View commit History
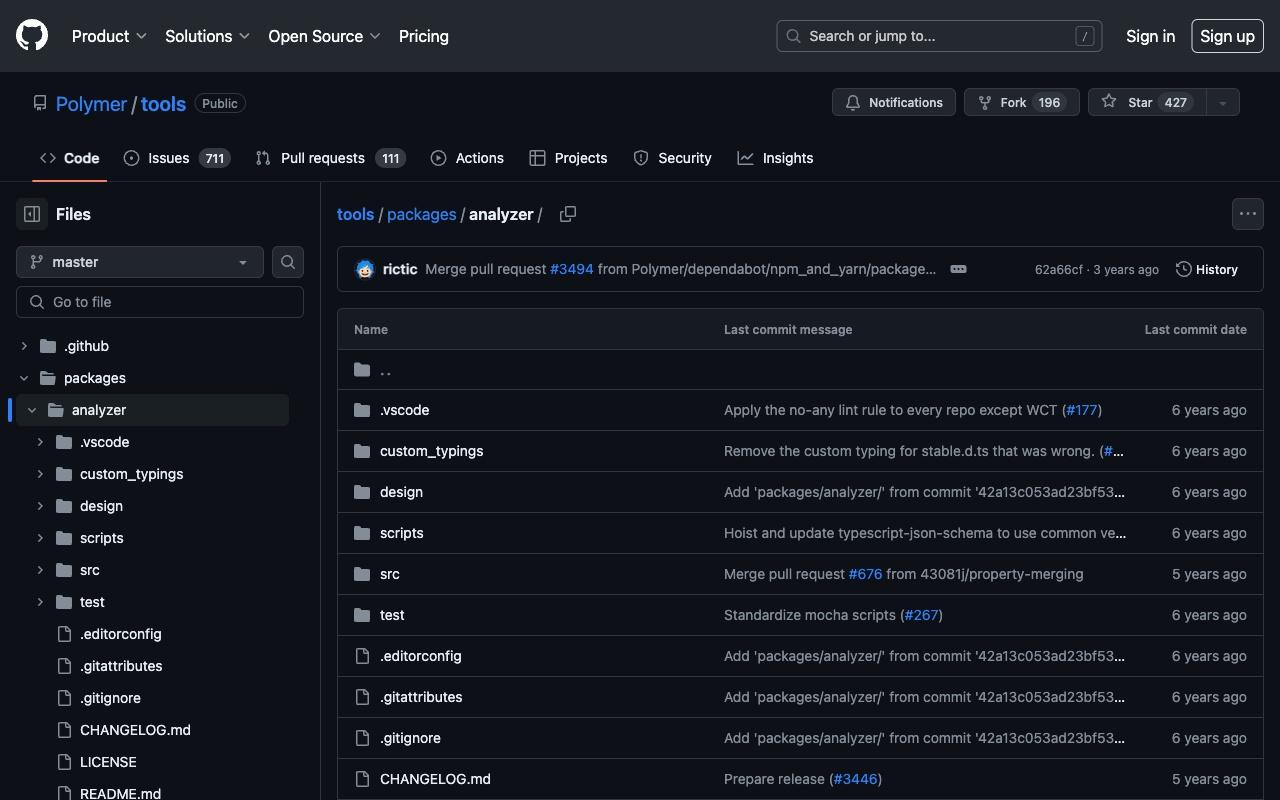 1207,269
